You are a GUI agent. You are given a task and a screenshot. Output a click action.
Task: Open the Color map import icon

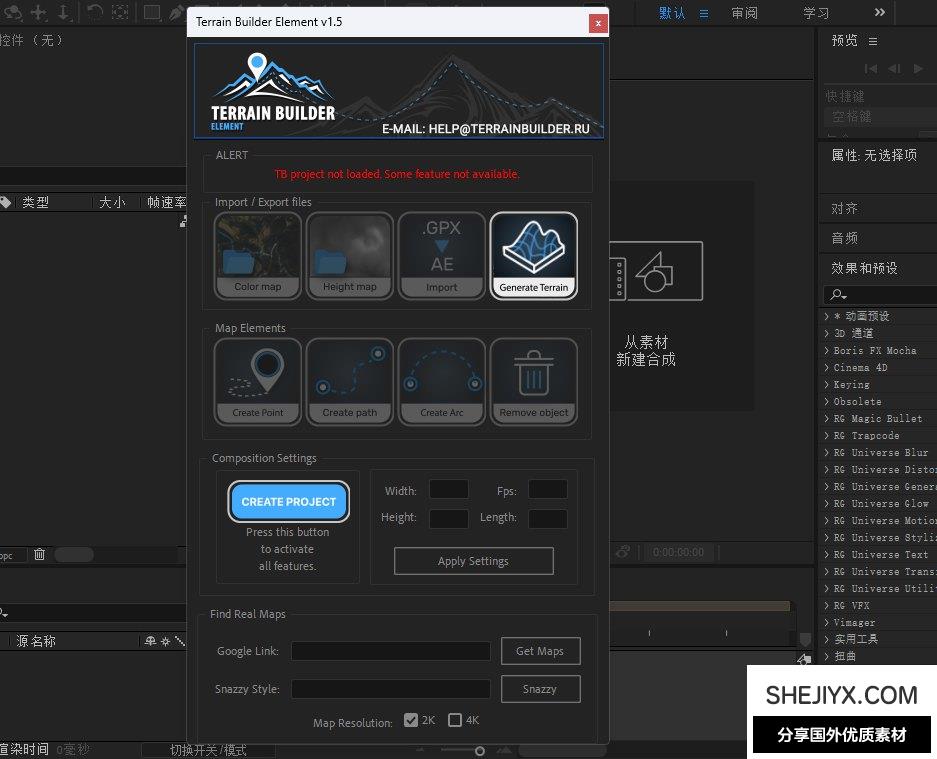coord(258,255)
